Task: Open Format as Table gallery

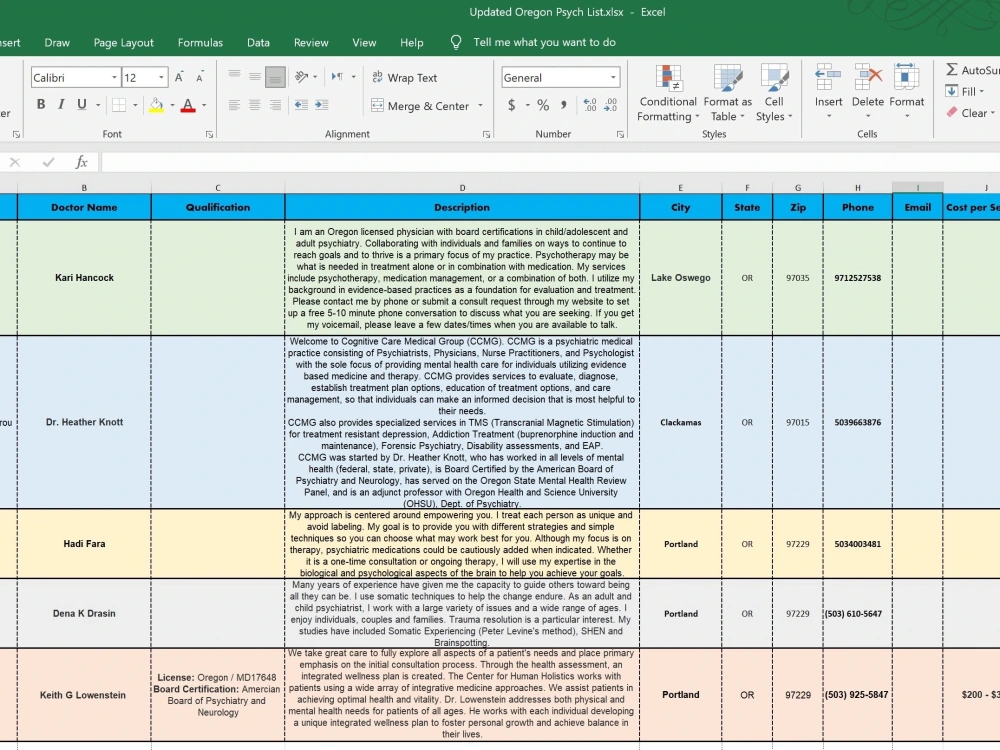Action: pyautogui.click(x=728, y=93)
